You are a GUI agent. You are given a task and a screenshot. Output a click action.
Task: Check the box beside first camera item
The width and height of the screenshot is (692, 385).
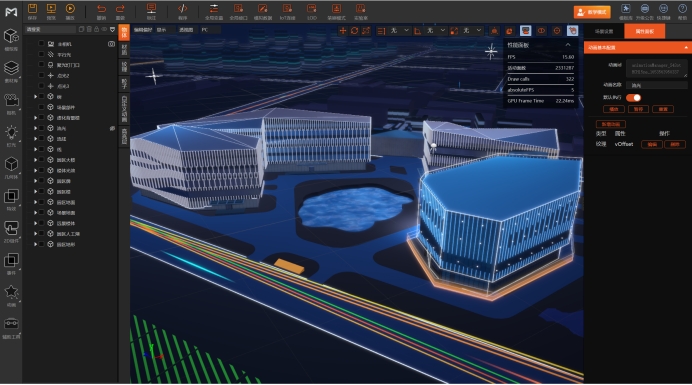coord(41,44)
